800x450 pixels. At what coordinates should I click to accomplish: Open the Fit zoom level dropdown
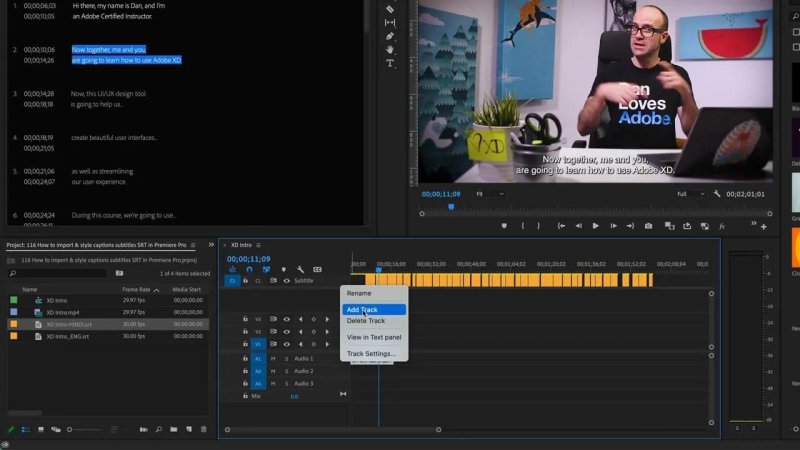[489, 194]
